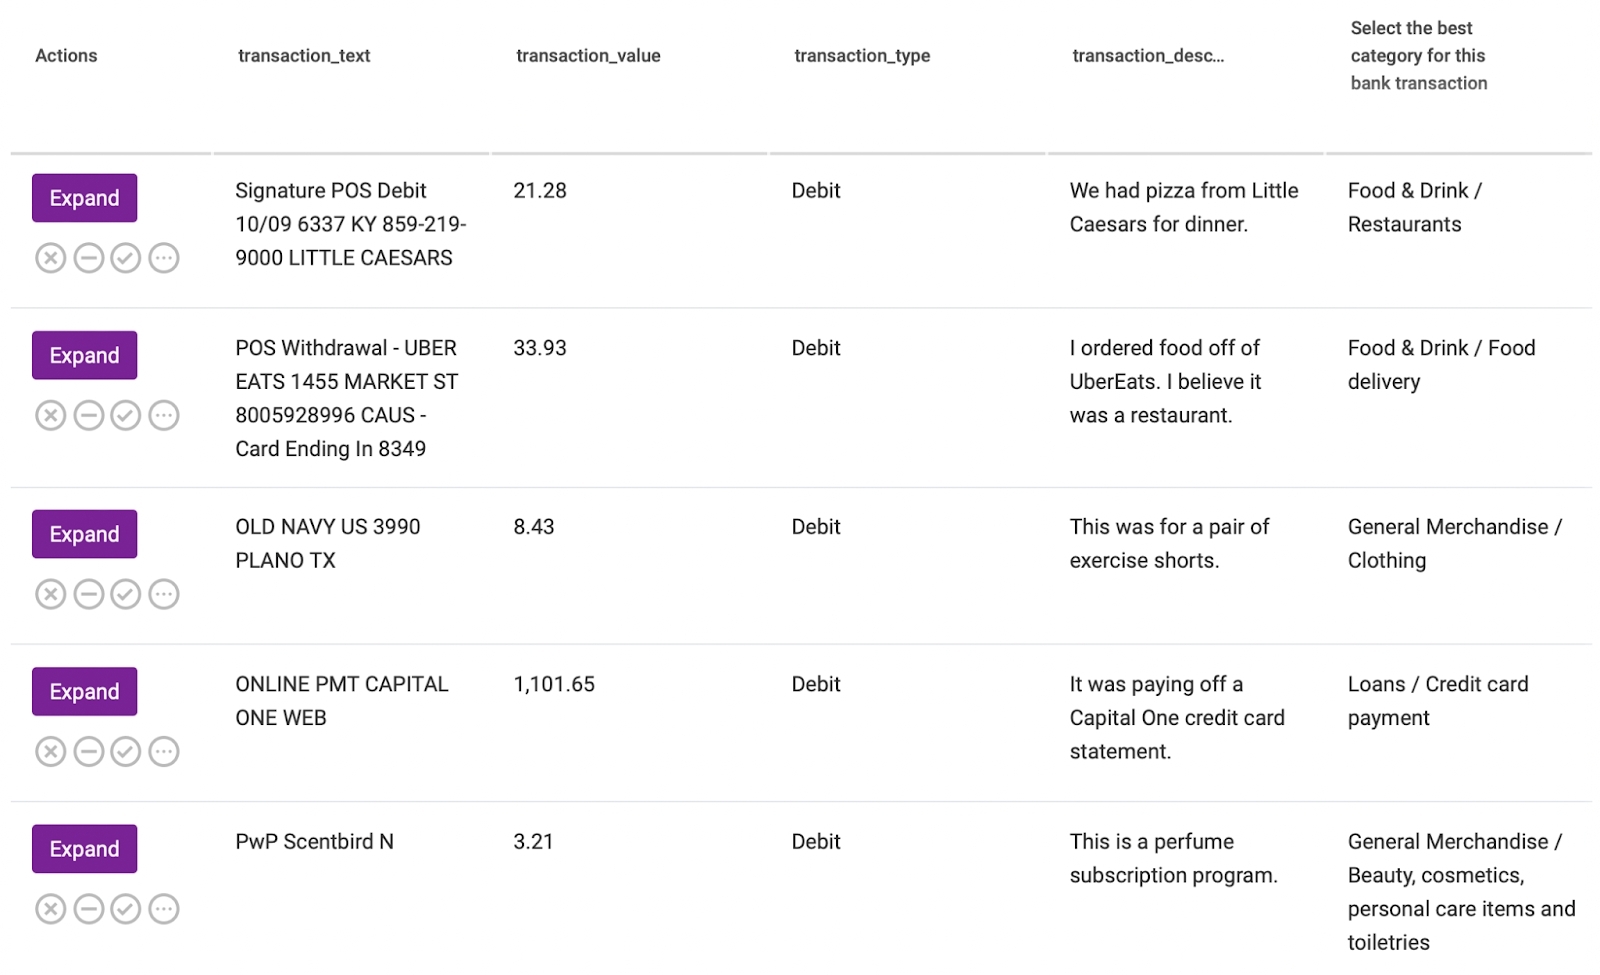Expand the Old Navy transaction row

click(x=84, y=534)
